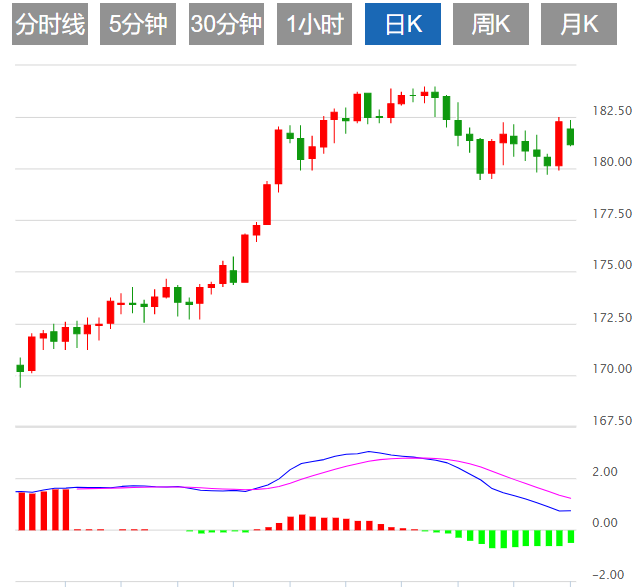Screen dimensions: 633x587
Task: Click the 175.00 price axis label
Action: [612, 265]
